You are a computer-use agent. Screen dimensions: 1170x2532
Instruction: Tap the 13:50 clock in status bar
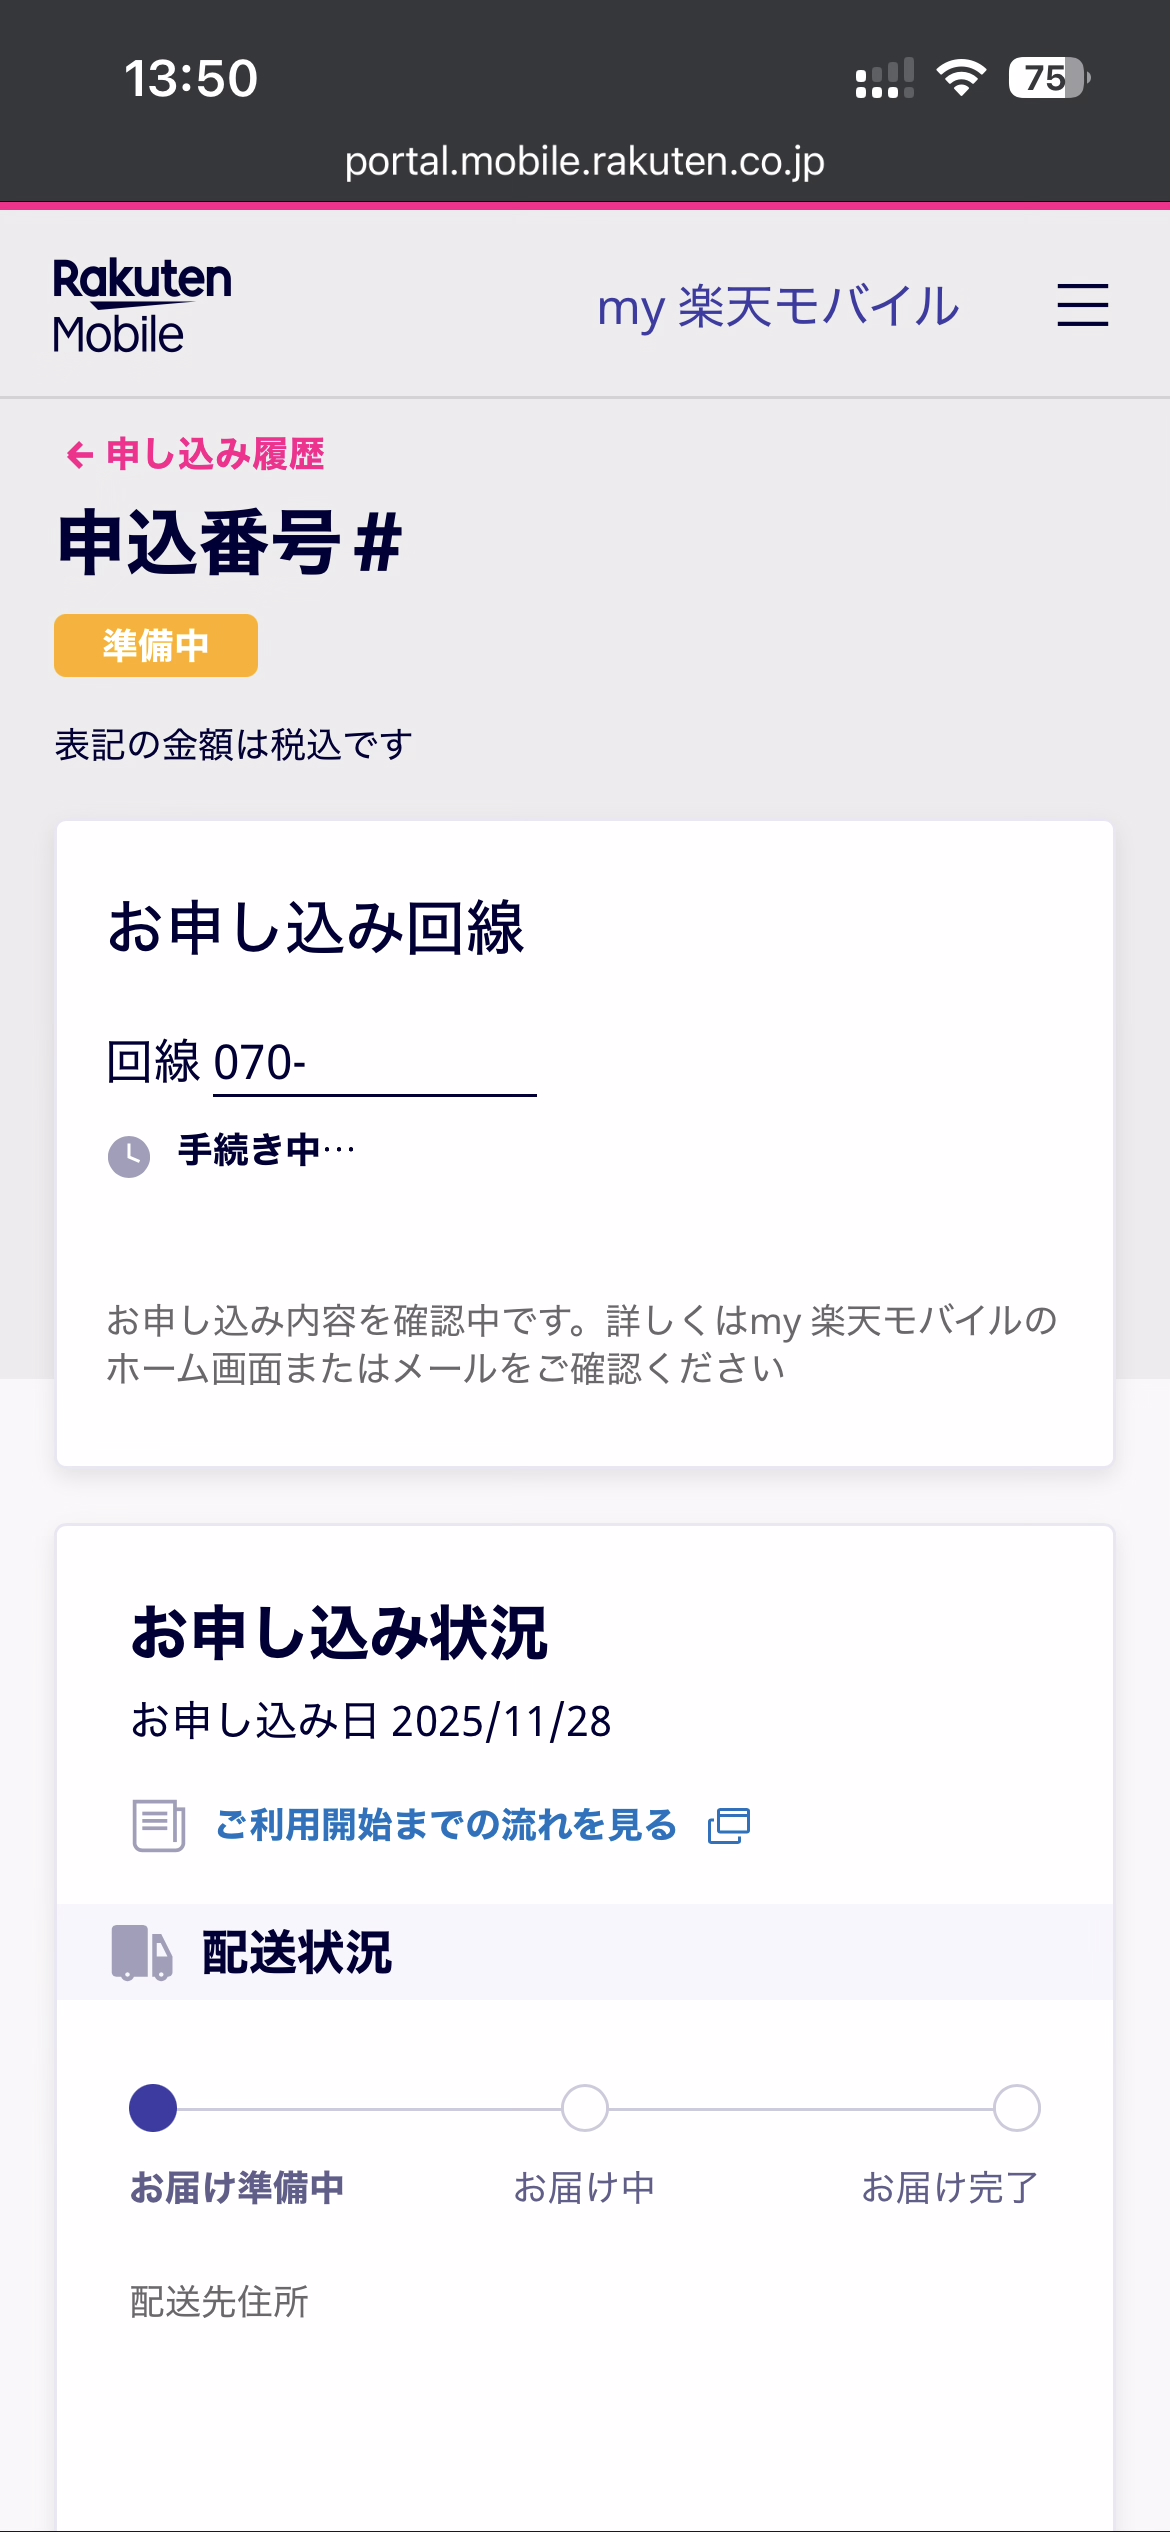(191, 78)
